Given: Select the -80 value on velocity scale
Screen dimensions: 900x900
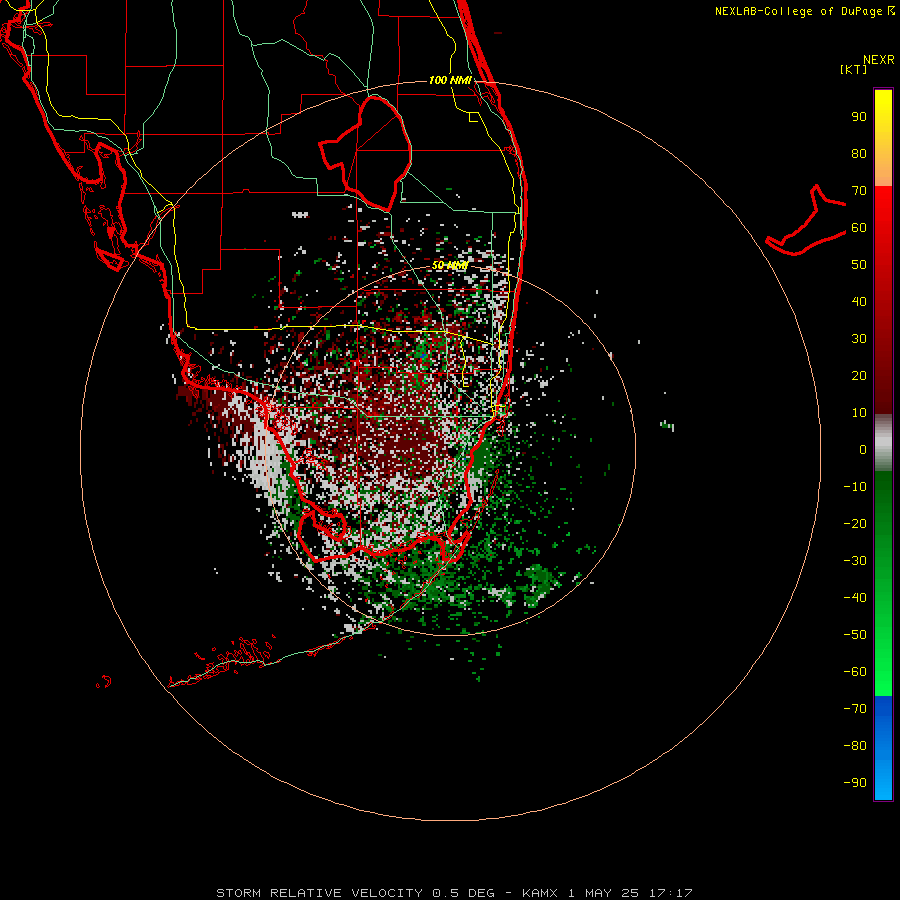Looking at the screenshot, I should point(855,746).
